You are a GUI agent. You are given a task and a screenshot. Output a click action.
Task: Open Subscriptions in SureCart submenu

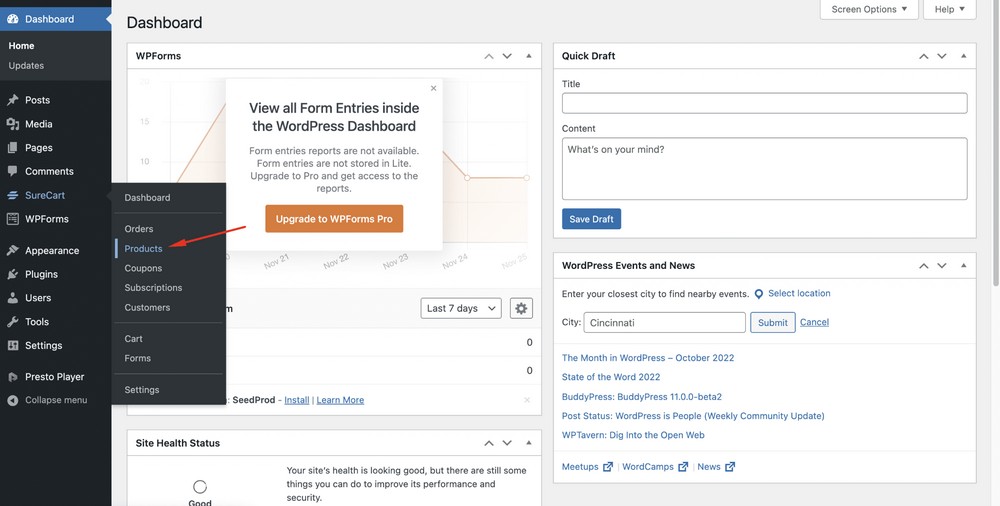(x=153, y=288)
